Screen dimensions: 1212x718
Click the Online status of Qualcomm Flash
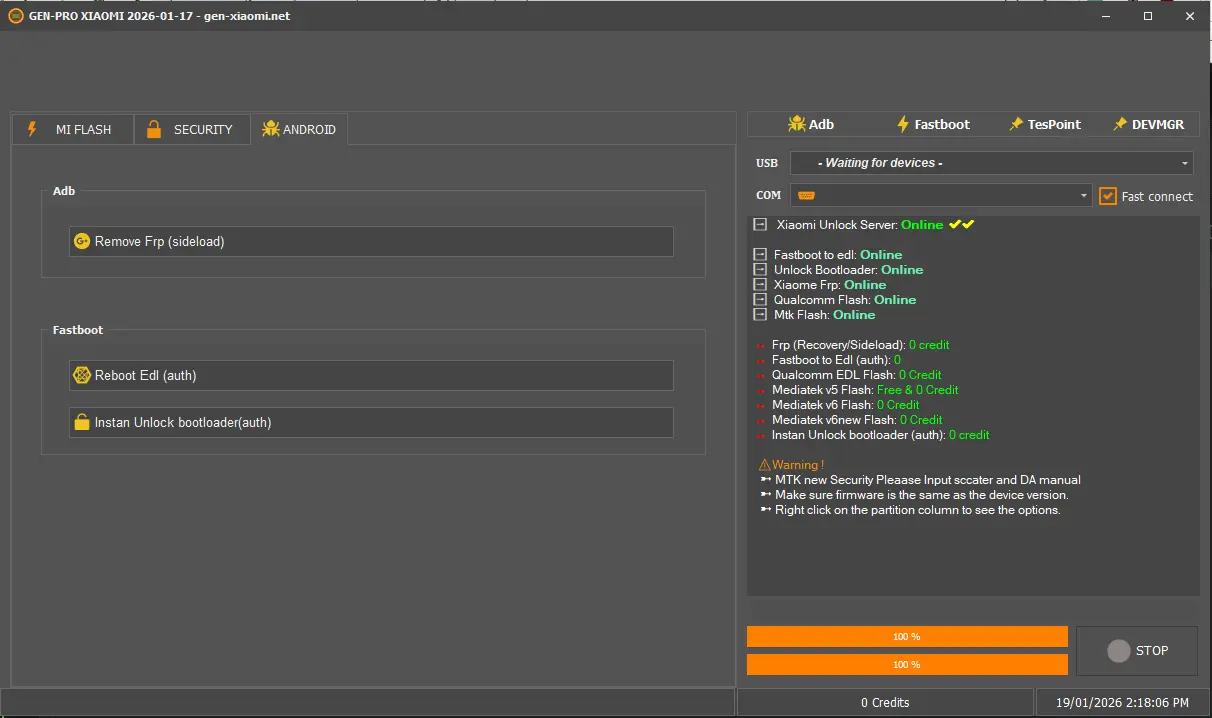point(895,300)
